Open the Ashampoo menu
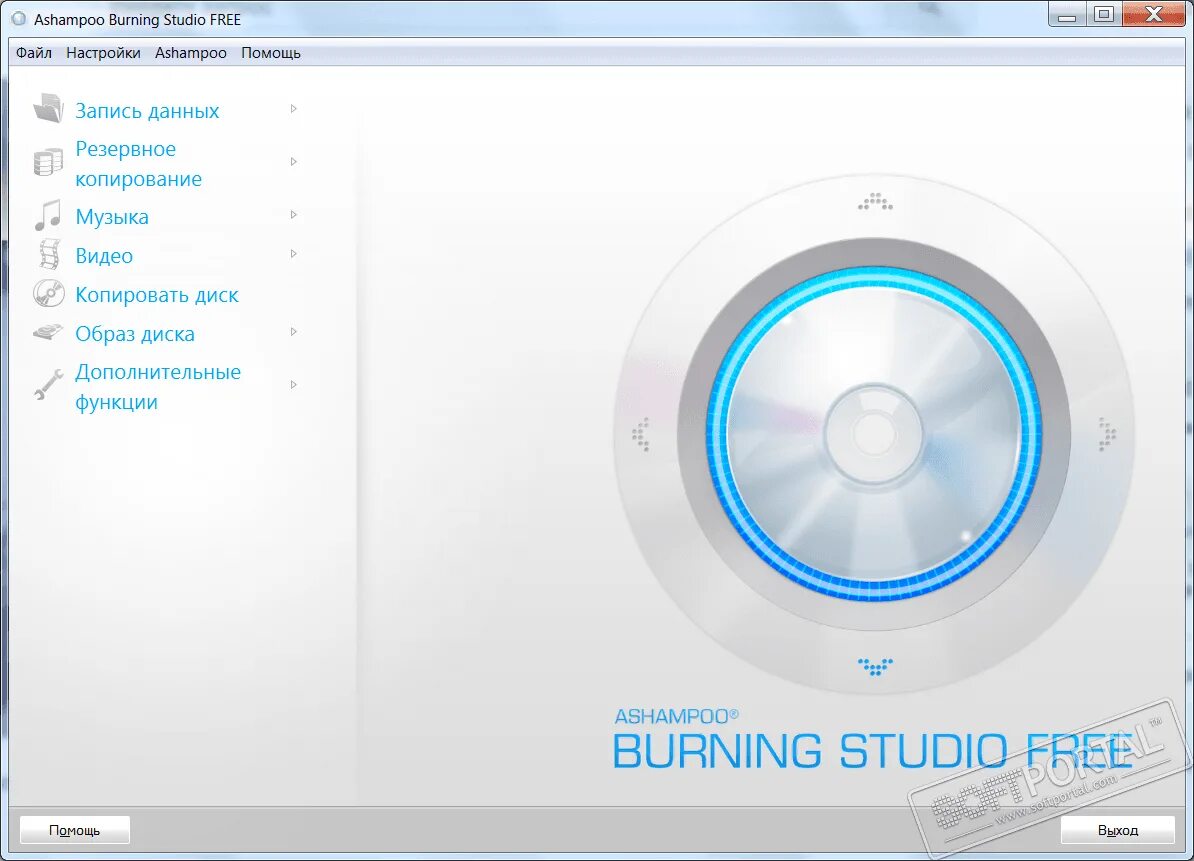The image size is (1194, 861). [190, 53]
